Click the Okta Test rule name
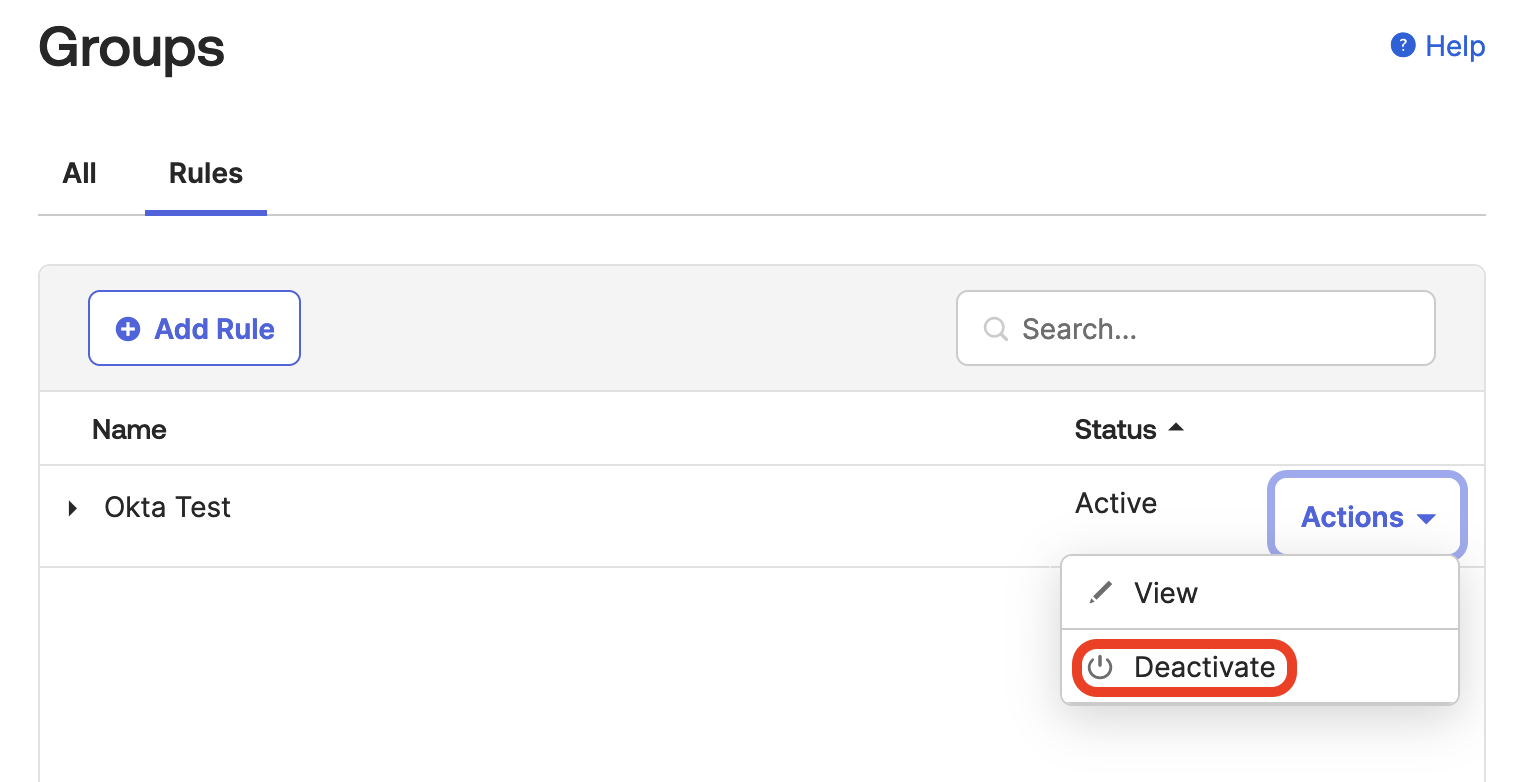 (167, 508)
